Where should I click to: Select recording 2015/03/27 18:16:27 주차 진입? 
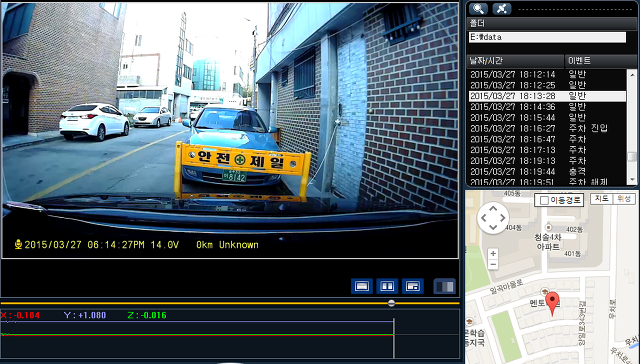tap(547, 129)
